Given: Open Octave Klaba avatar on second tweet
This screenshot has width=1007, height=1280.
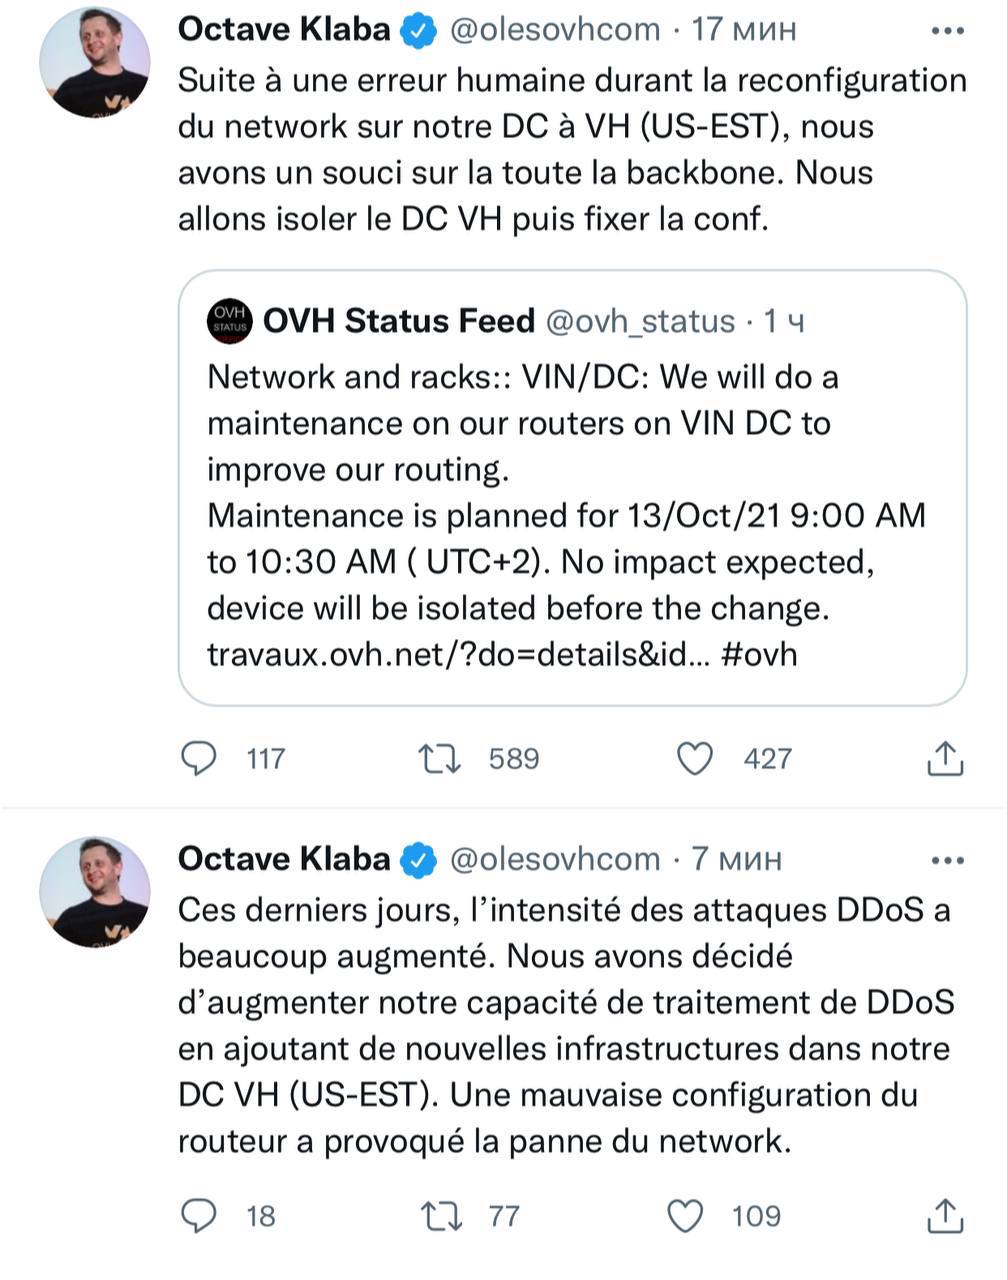Looking at the screenshot, I should [95, 890].
